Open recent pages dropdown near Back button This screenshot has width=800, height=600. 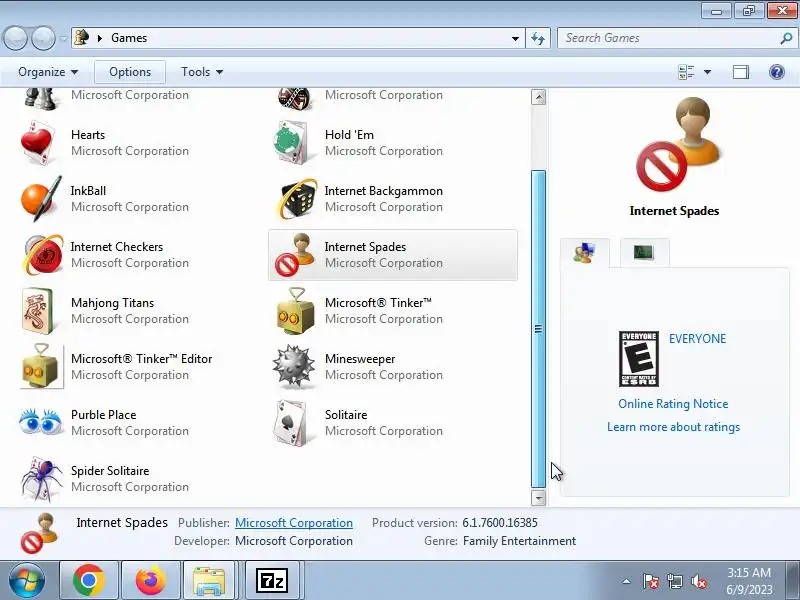tap(63, 38)
